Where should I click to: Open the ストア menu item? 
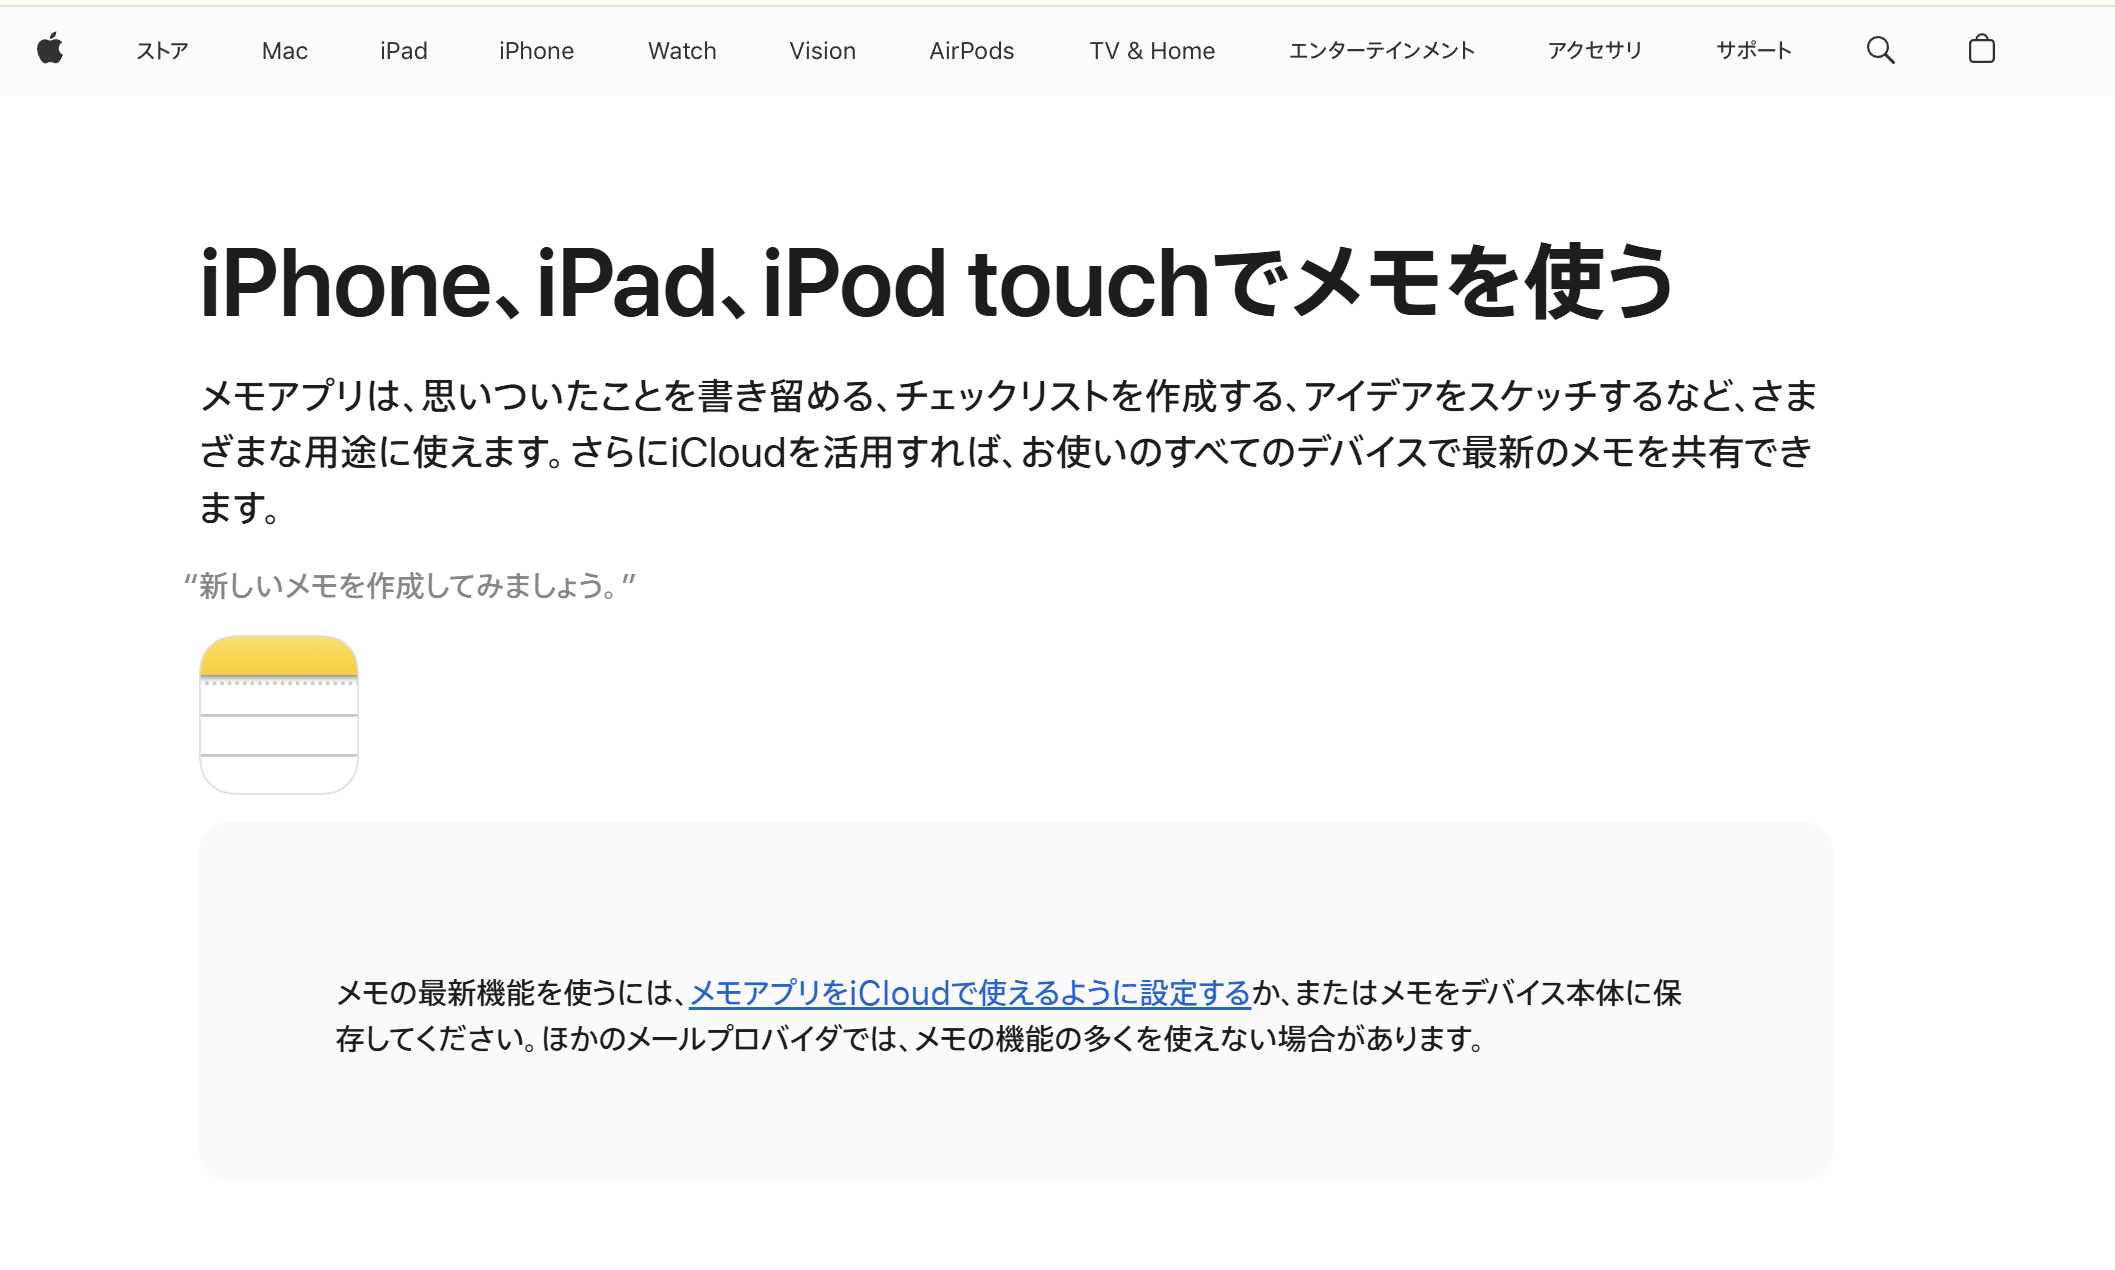(x=161, y=51)
